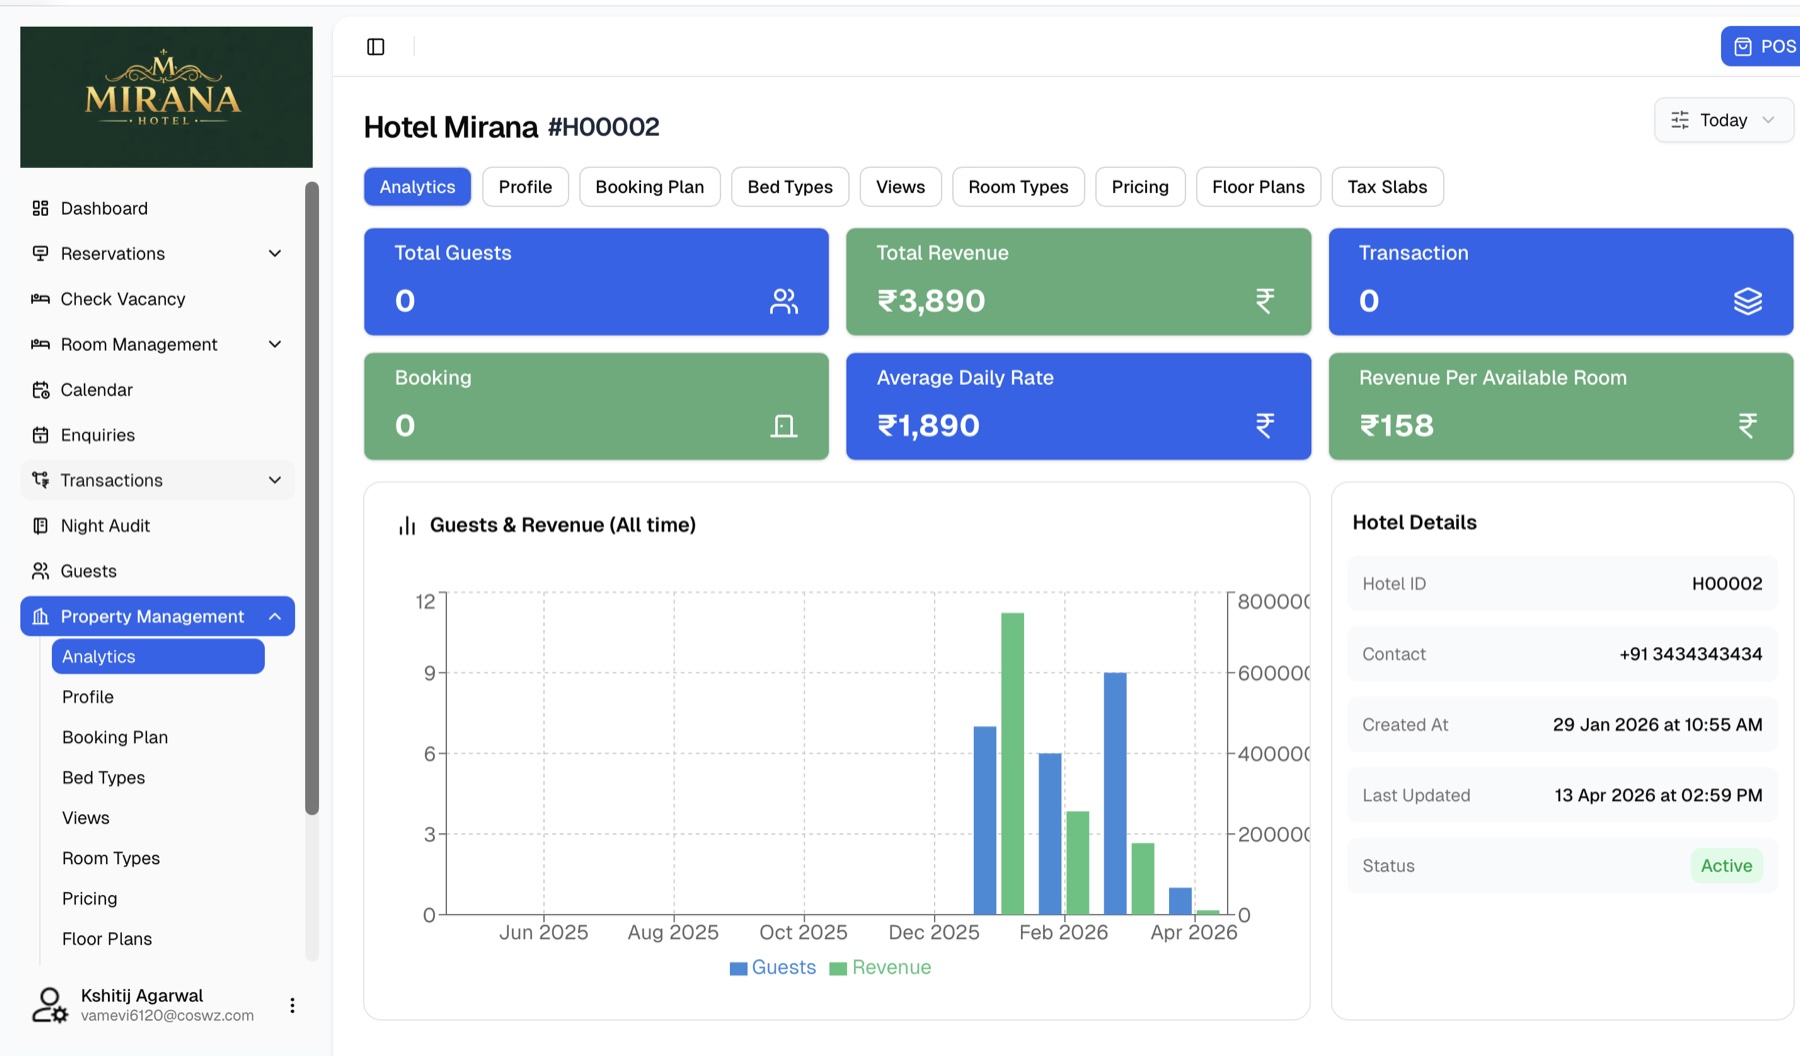Image resolution: width=1800 pixels, height=1056 pixels.
Task: Open the Today date range dropdown
Action: [x=1723, y=120]
